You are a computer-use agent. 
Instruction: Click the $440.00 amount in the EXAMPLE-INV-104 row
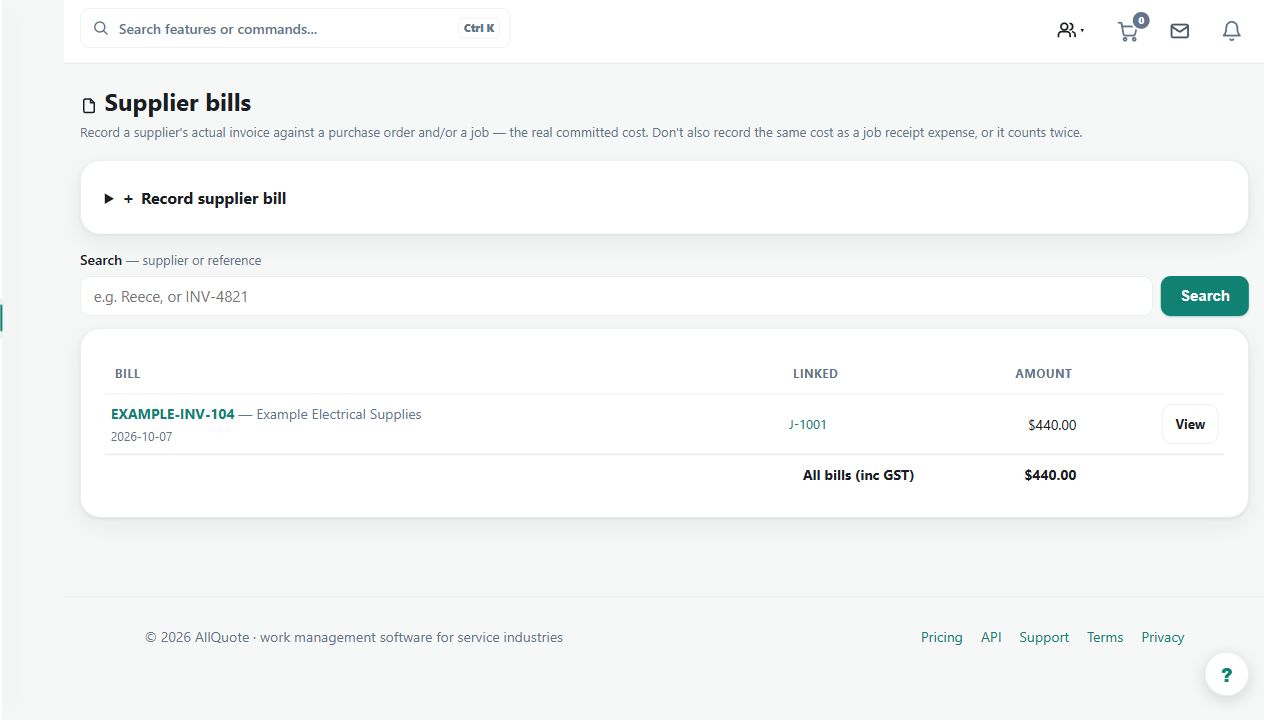[1052, 425]
